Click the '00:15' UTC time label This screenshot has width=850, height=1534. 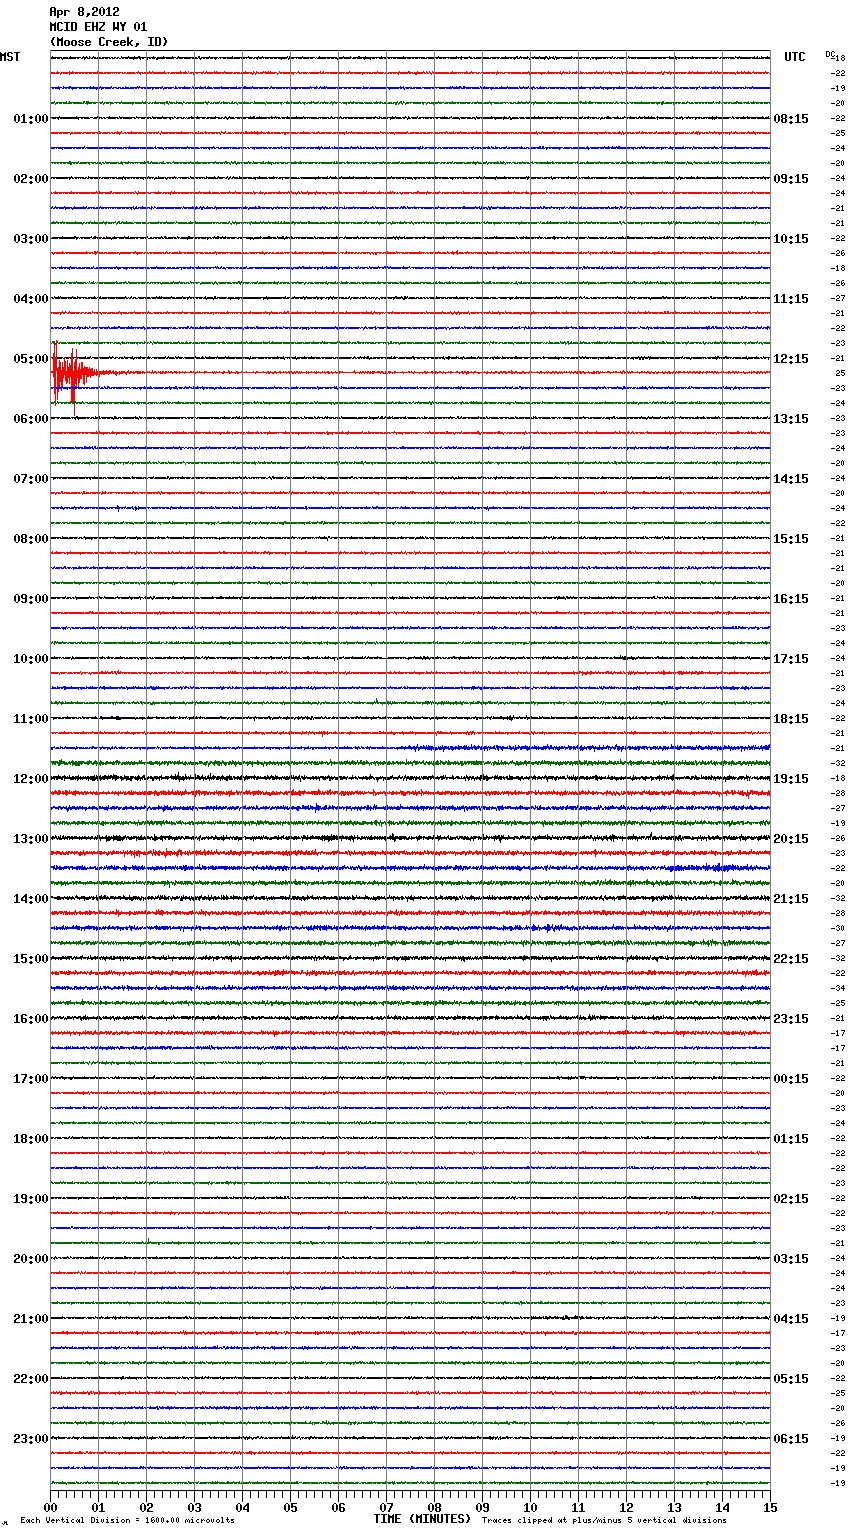click(x=791, y=1079)
